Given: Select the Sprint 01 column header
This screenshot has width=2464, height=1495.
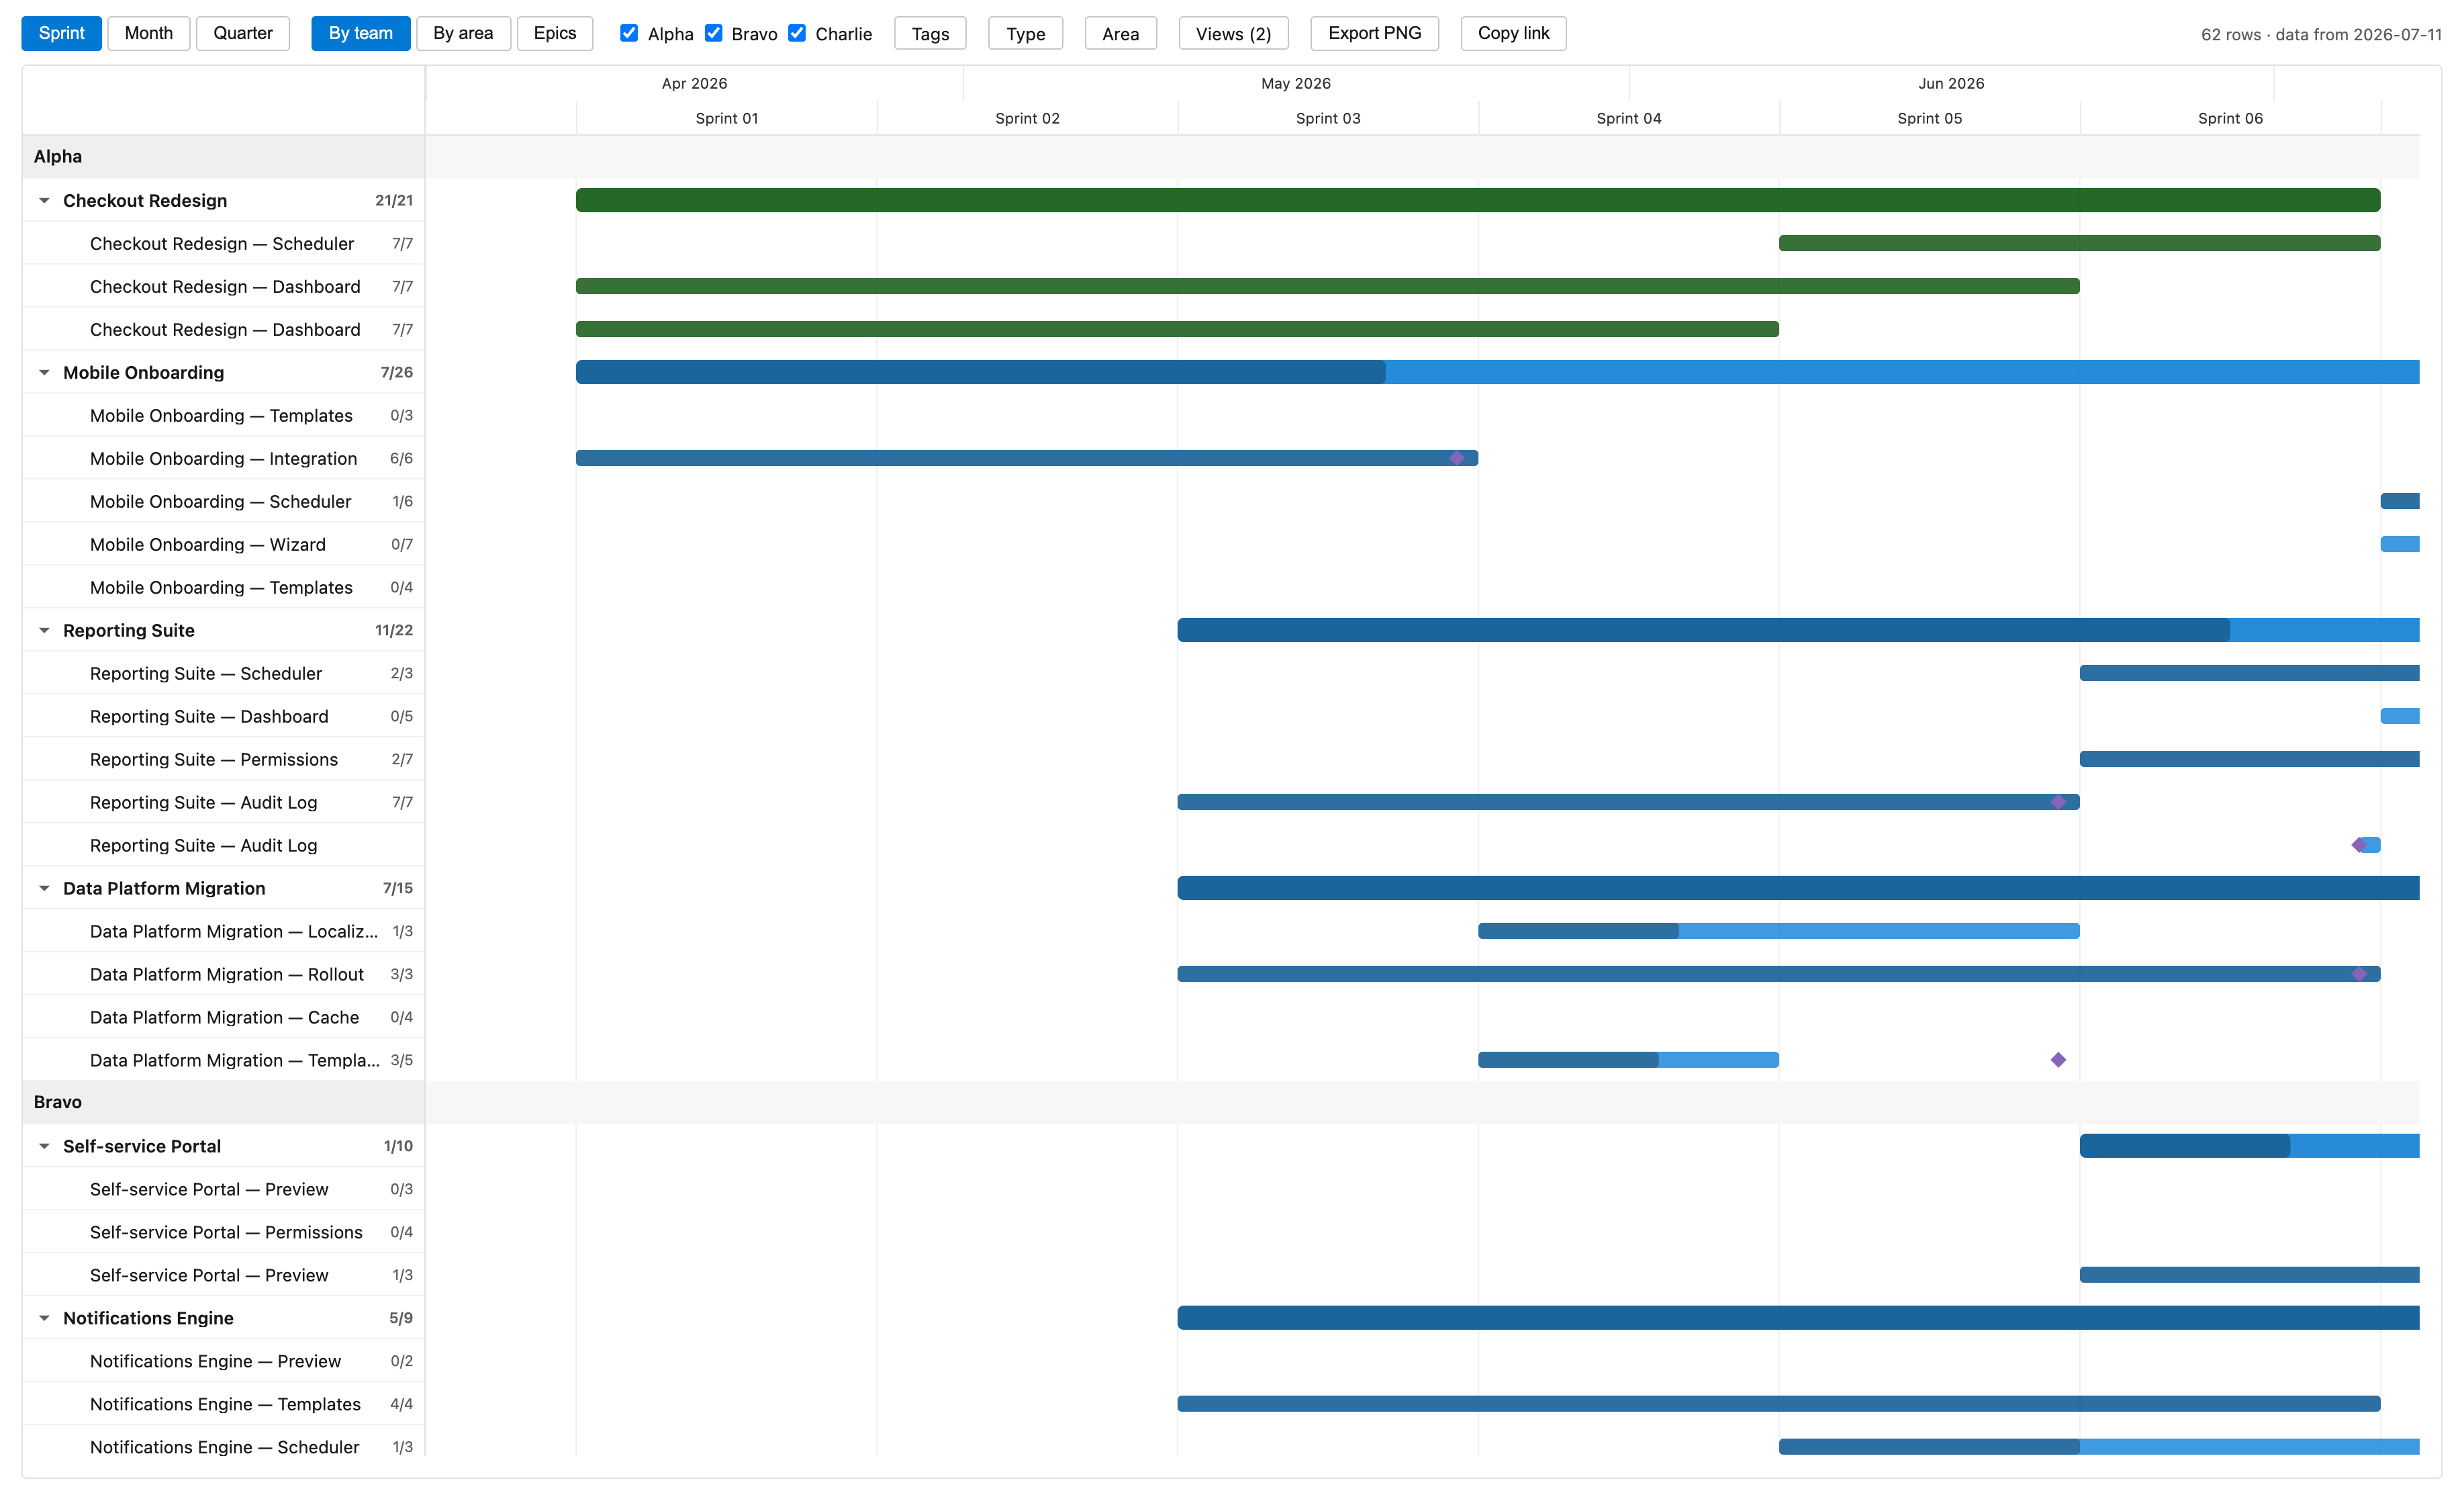Looking at the screenshot, I should (x=727, y=118).
